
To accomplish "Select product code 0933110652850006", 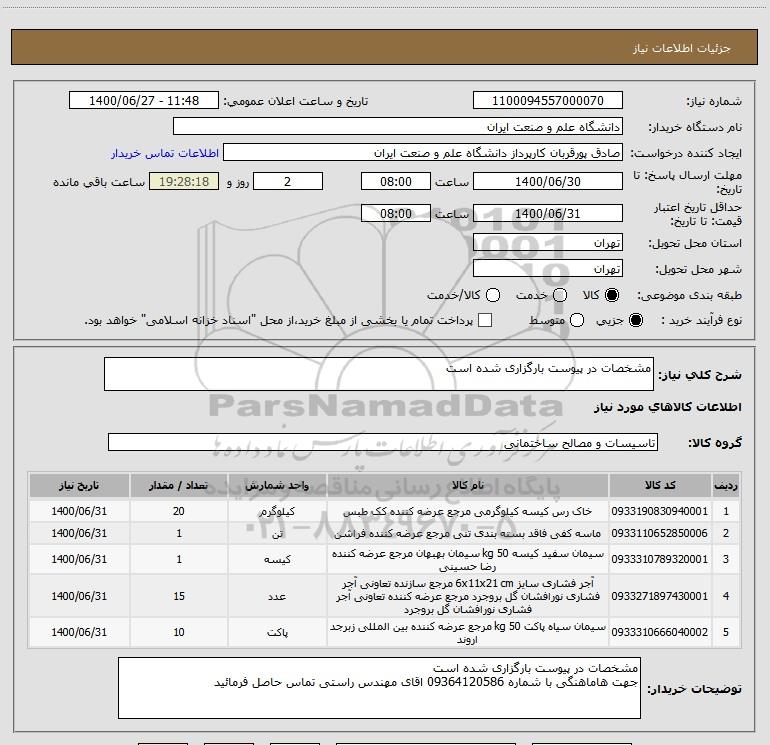I will coord(660,533).
